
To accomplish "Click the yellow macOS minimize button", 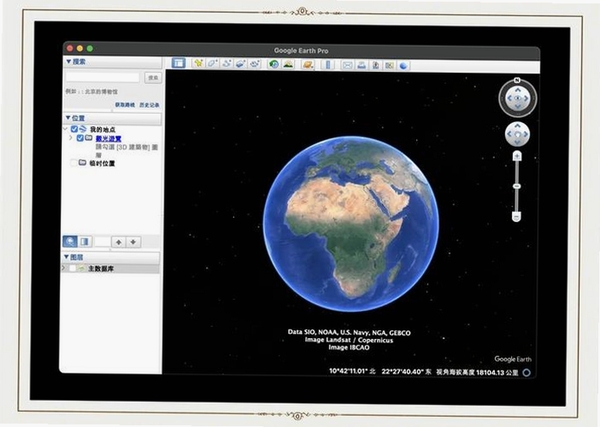I will (x=80, y=48).
